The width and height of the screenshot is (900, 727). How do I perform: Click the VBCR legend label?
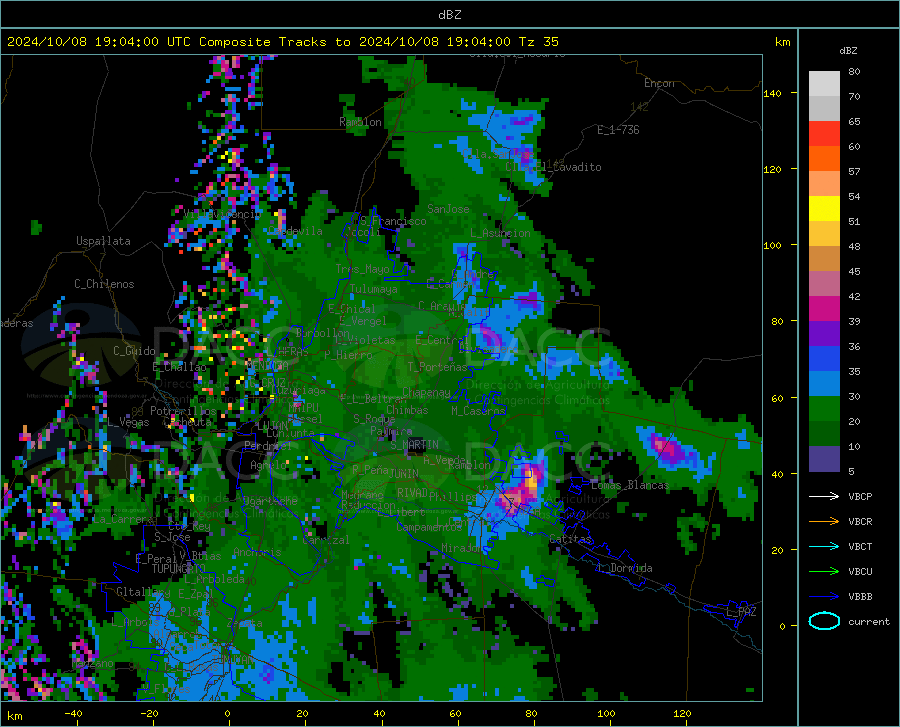pos(860,522)
